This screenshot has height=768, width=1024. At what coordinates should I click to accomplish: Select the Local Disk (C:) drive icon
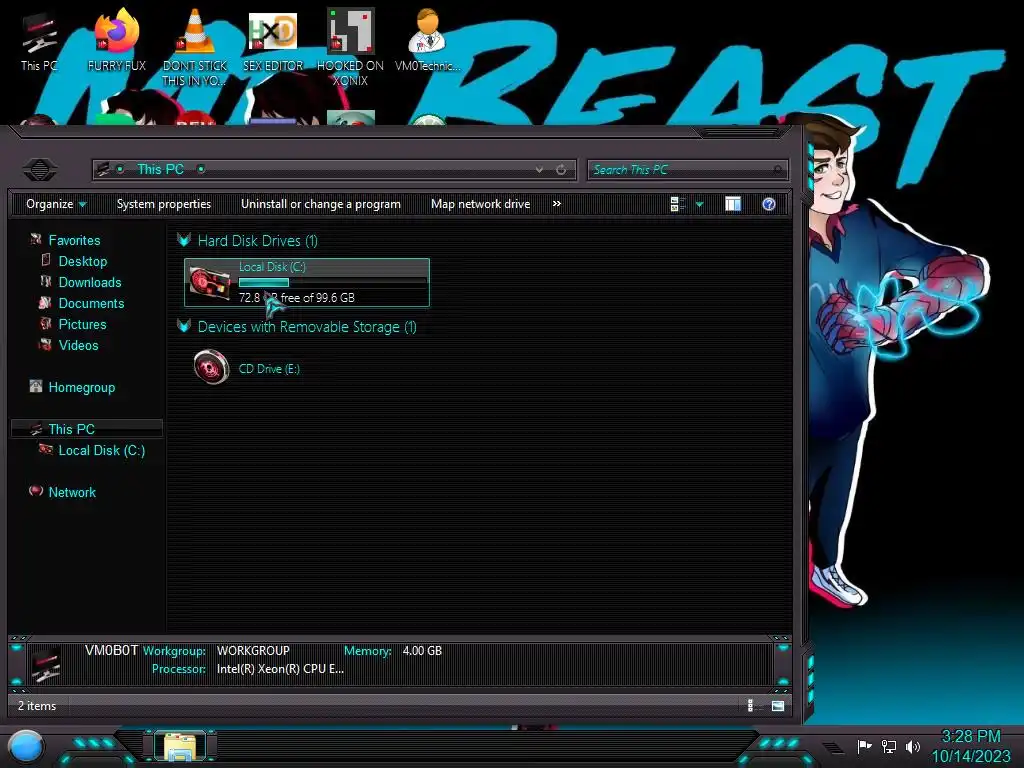(x=210, y=283)
